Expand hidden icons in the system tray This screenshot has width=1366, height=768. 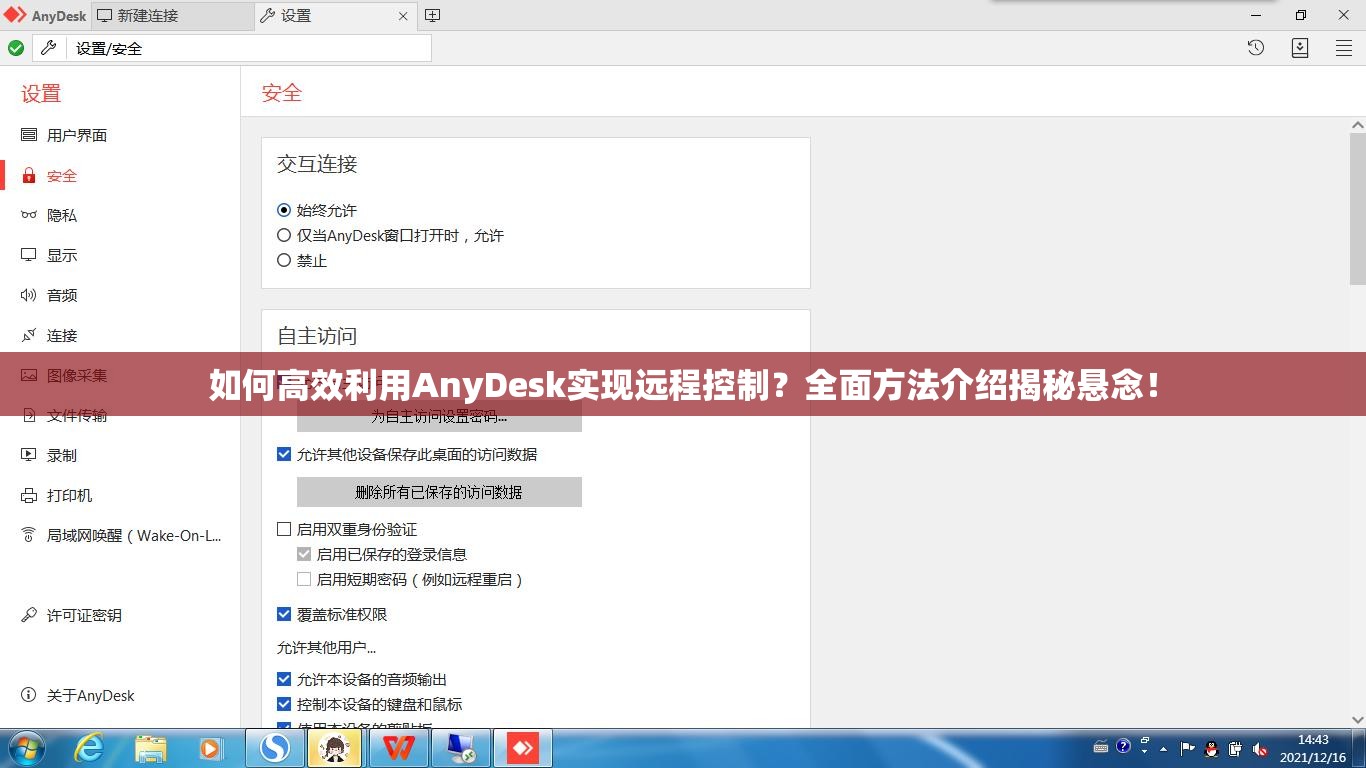pos(1165,747)
